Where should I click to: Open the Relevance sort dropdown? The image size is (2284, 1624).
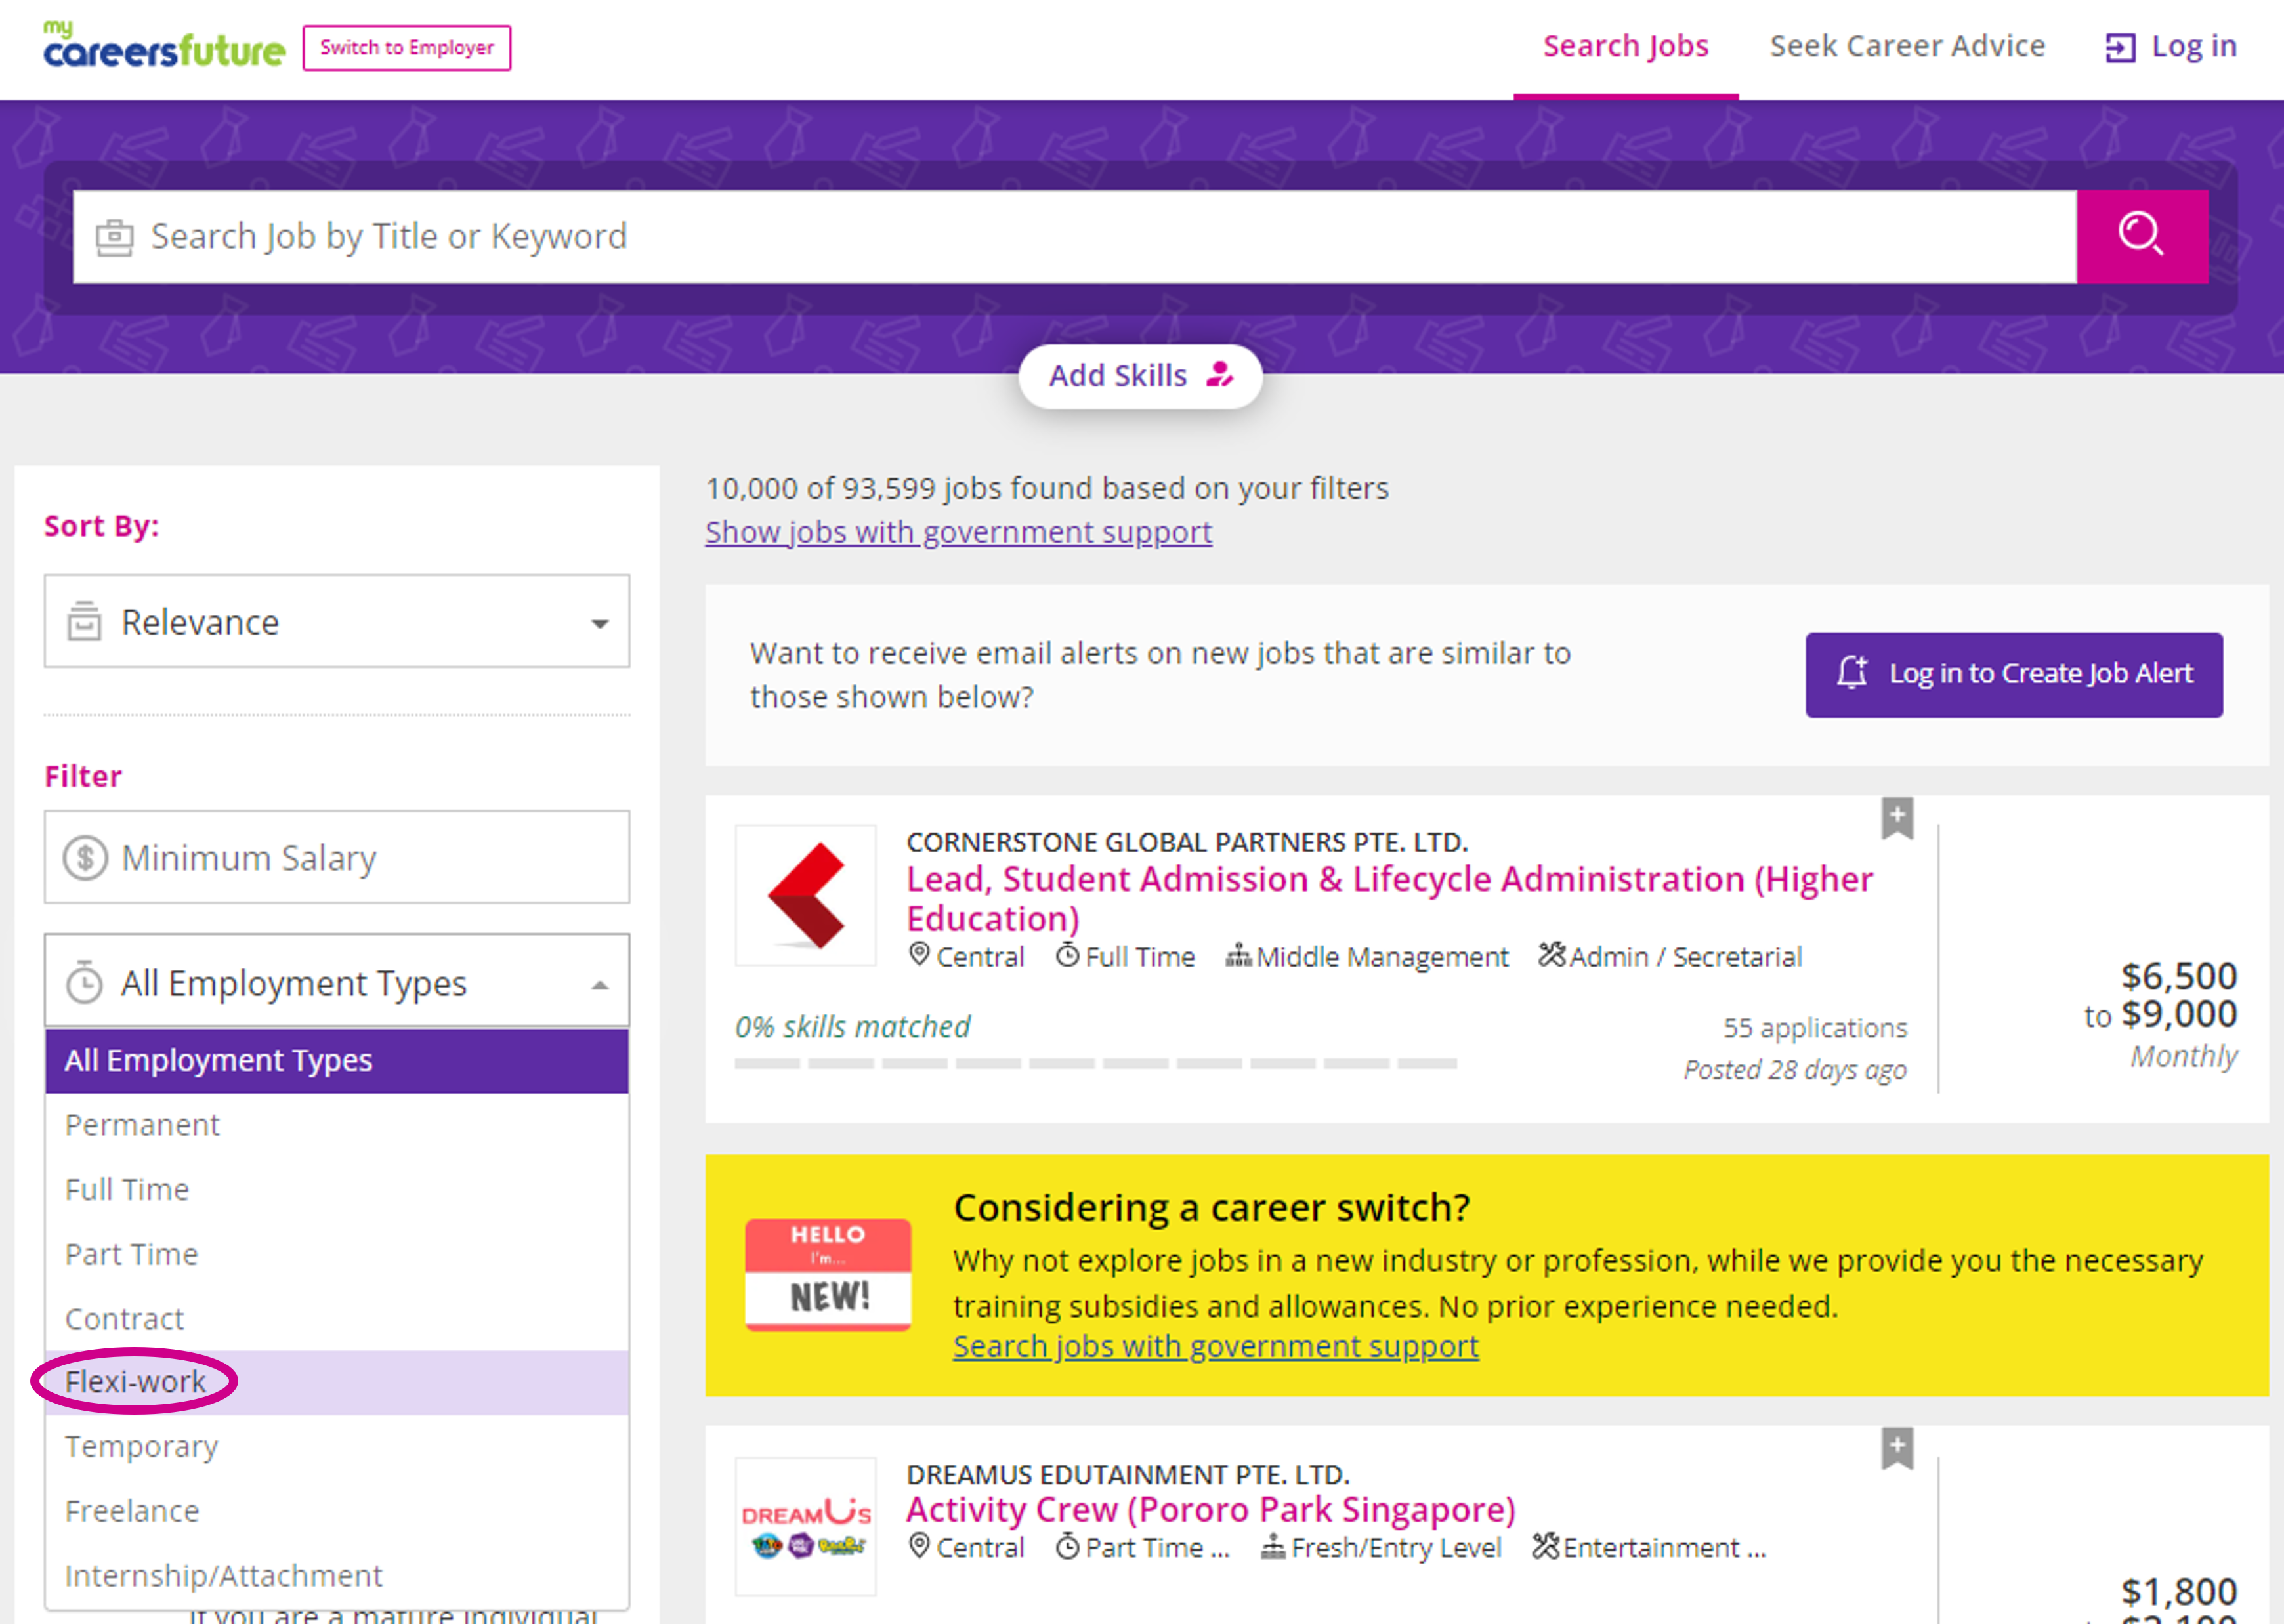tap(337, 621)
